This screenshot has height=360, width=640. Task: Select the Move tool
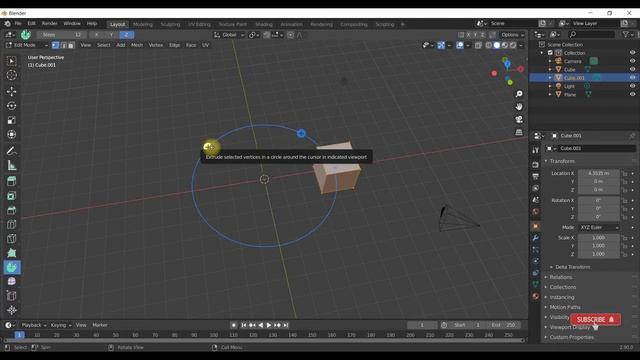click(11, 91)
